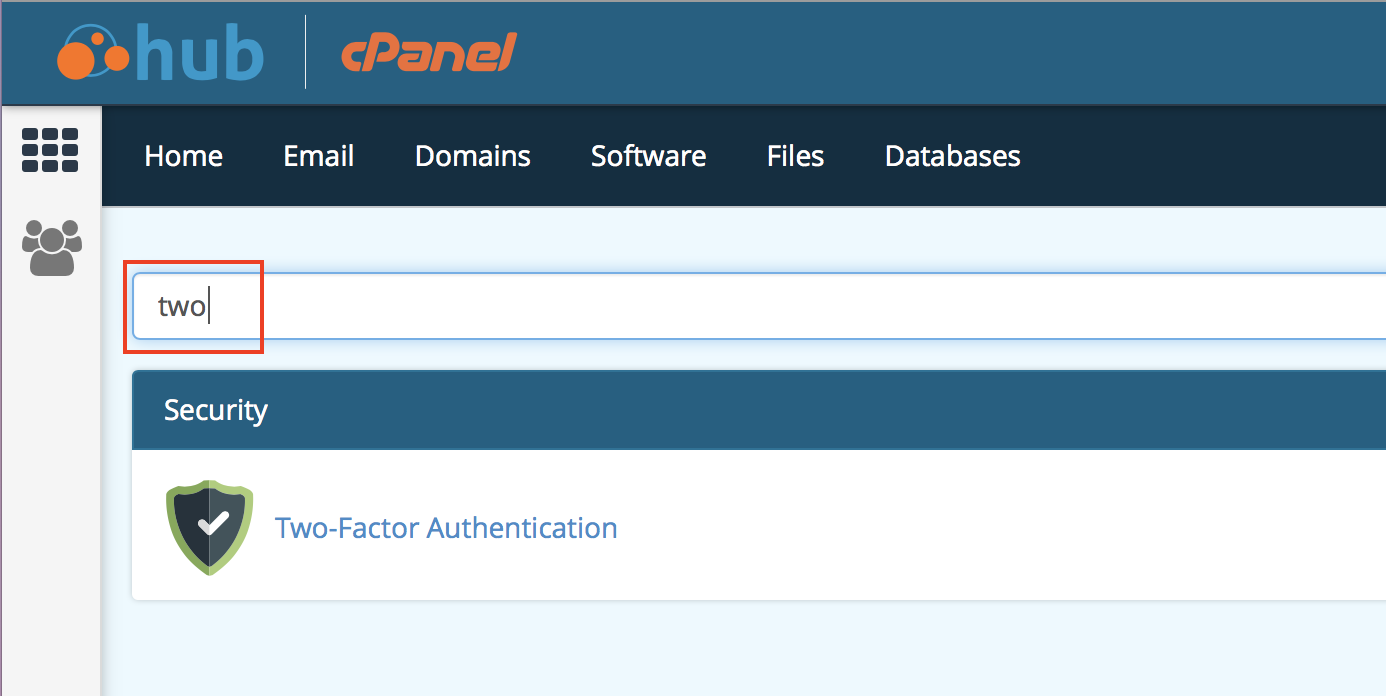Click the Two-Factor Authentication shield icon
Viewport: 1386px width, 696px height.
[x=209, y=527]
